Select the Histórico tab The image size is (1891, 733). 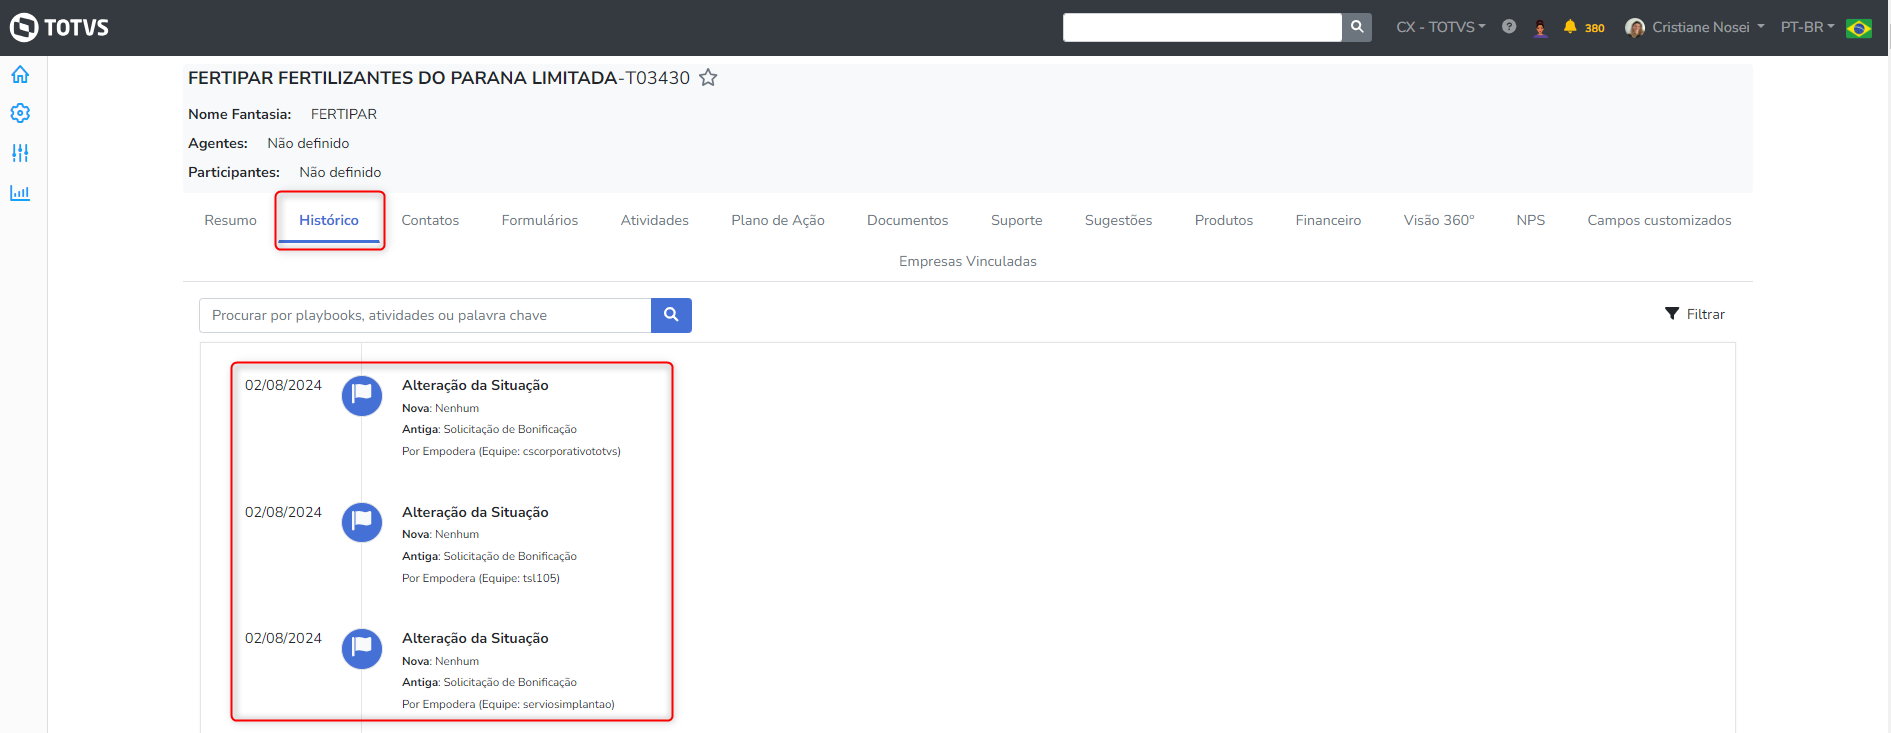point(329,220)
